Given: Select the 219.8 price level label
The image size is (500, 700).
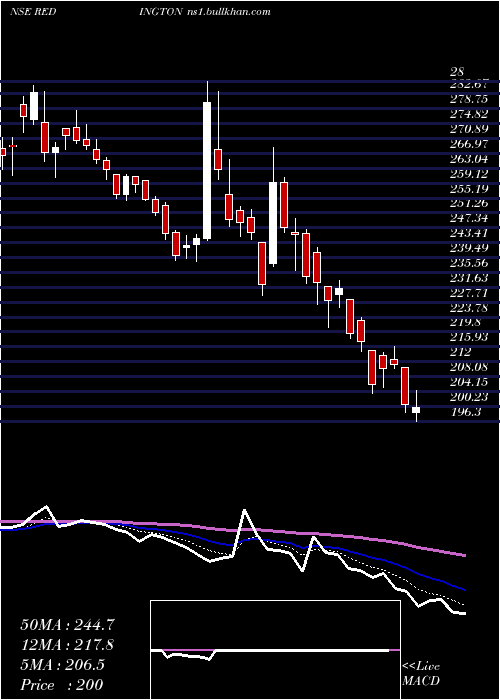Looking at the screenshot, I should (467, 323).
